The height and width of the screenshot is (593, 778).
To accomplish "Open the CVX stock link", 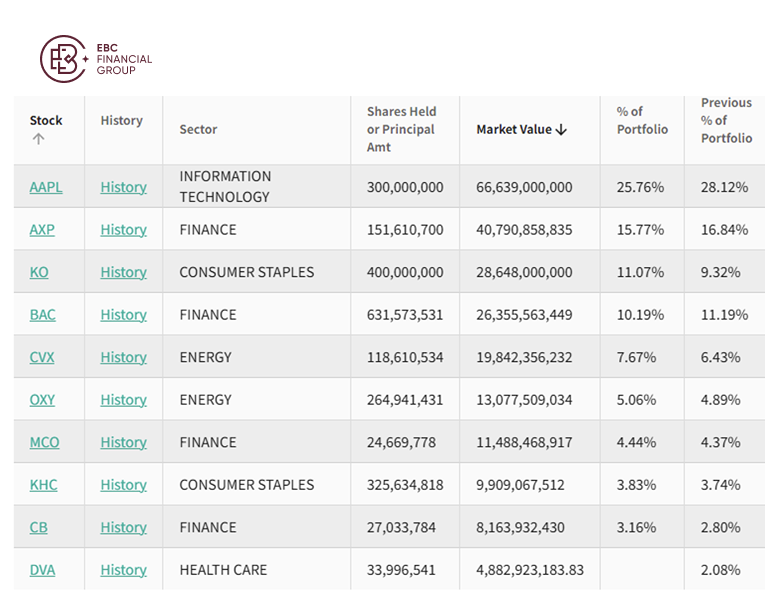I will click(42, 357).
